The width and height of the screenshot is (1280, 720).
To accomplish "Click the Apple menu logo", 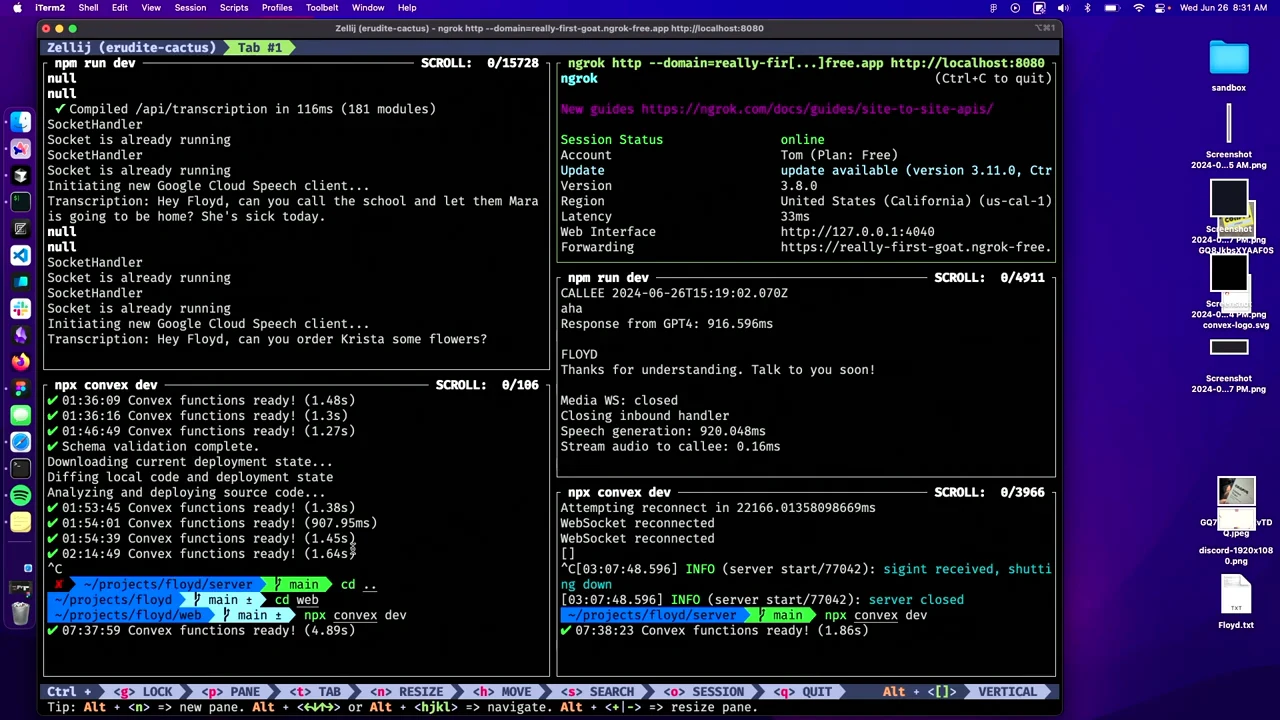I will tap(16, 8).
